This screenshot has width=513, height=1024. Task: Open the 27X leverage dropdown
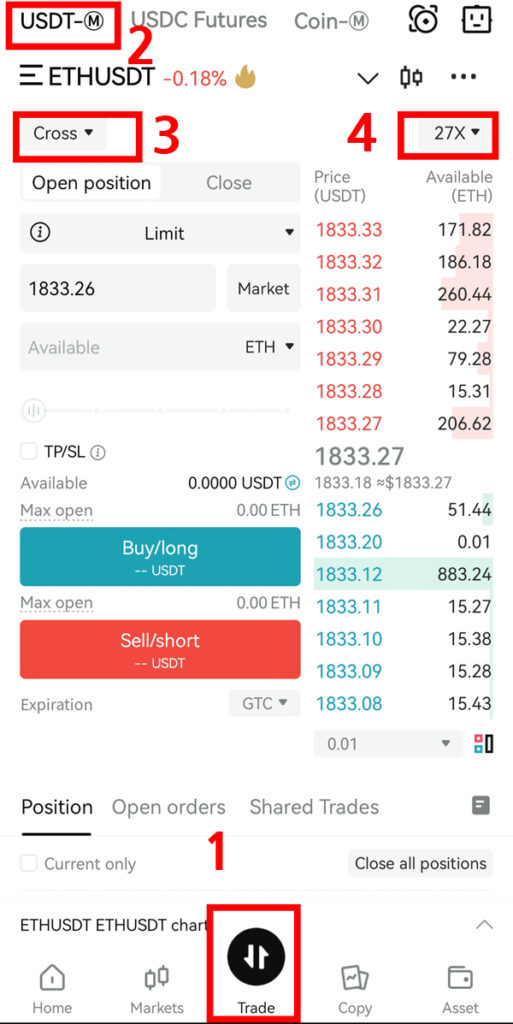pyautogui.click(x=457, y=133)
